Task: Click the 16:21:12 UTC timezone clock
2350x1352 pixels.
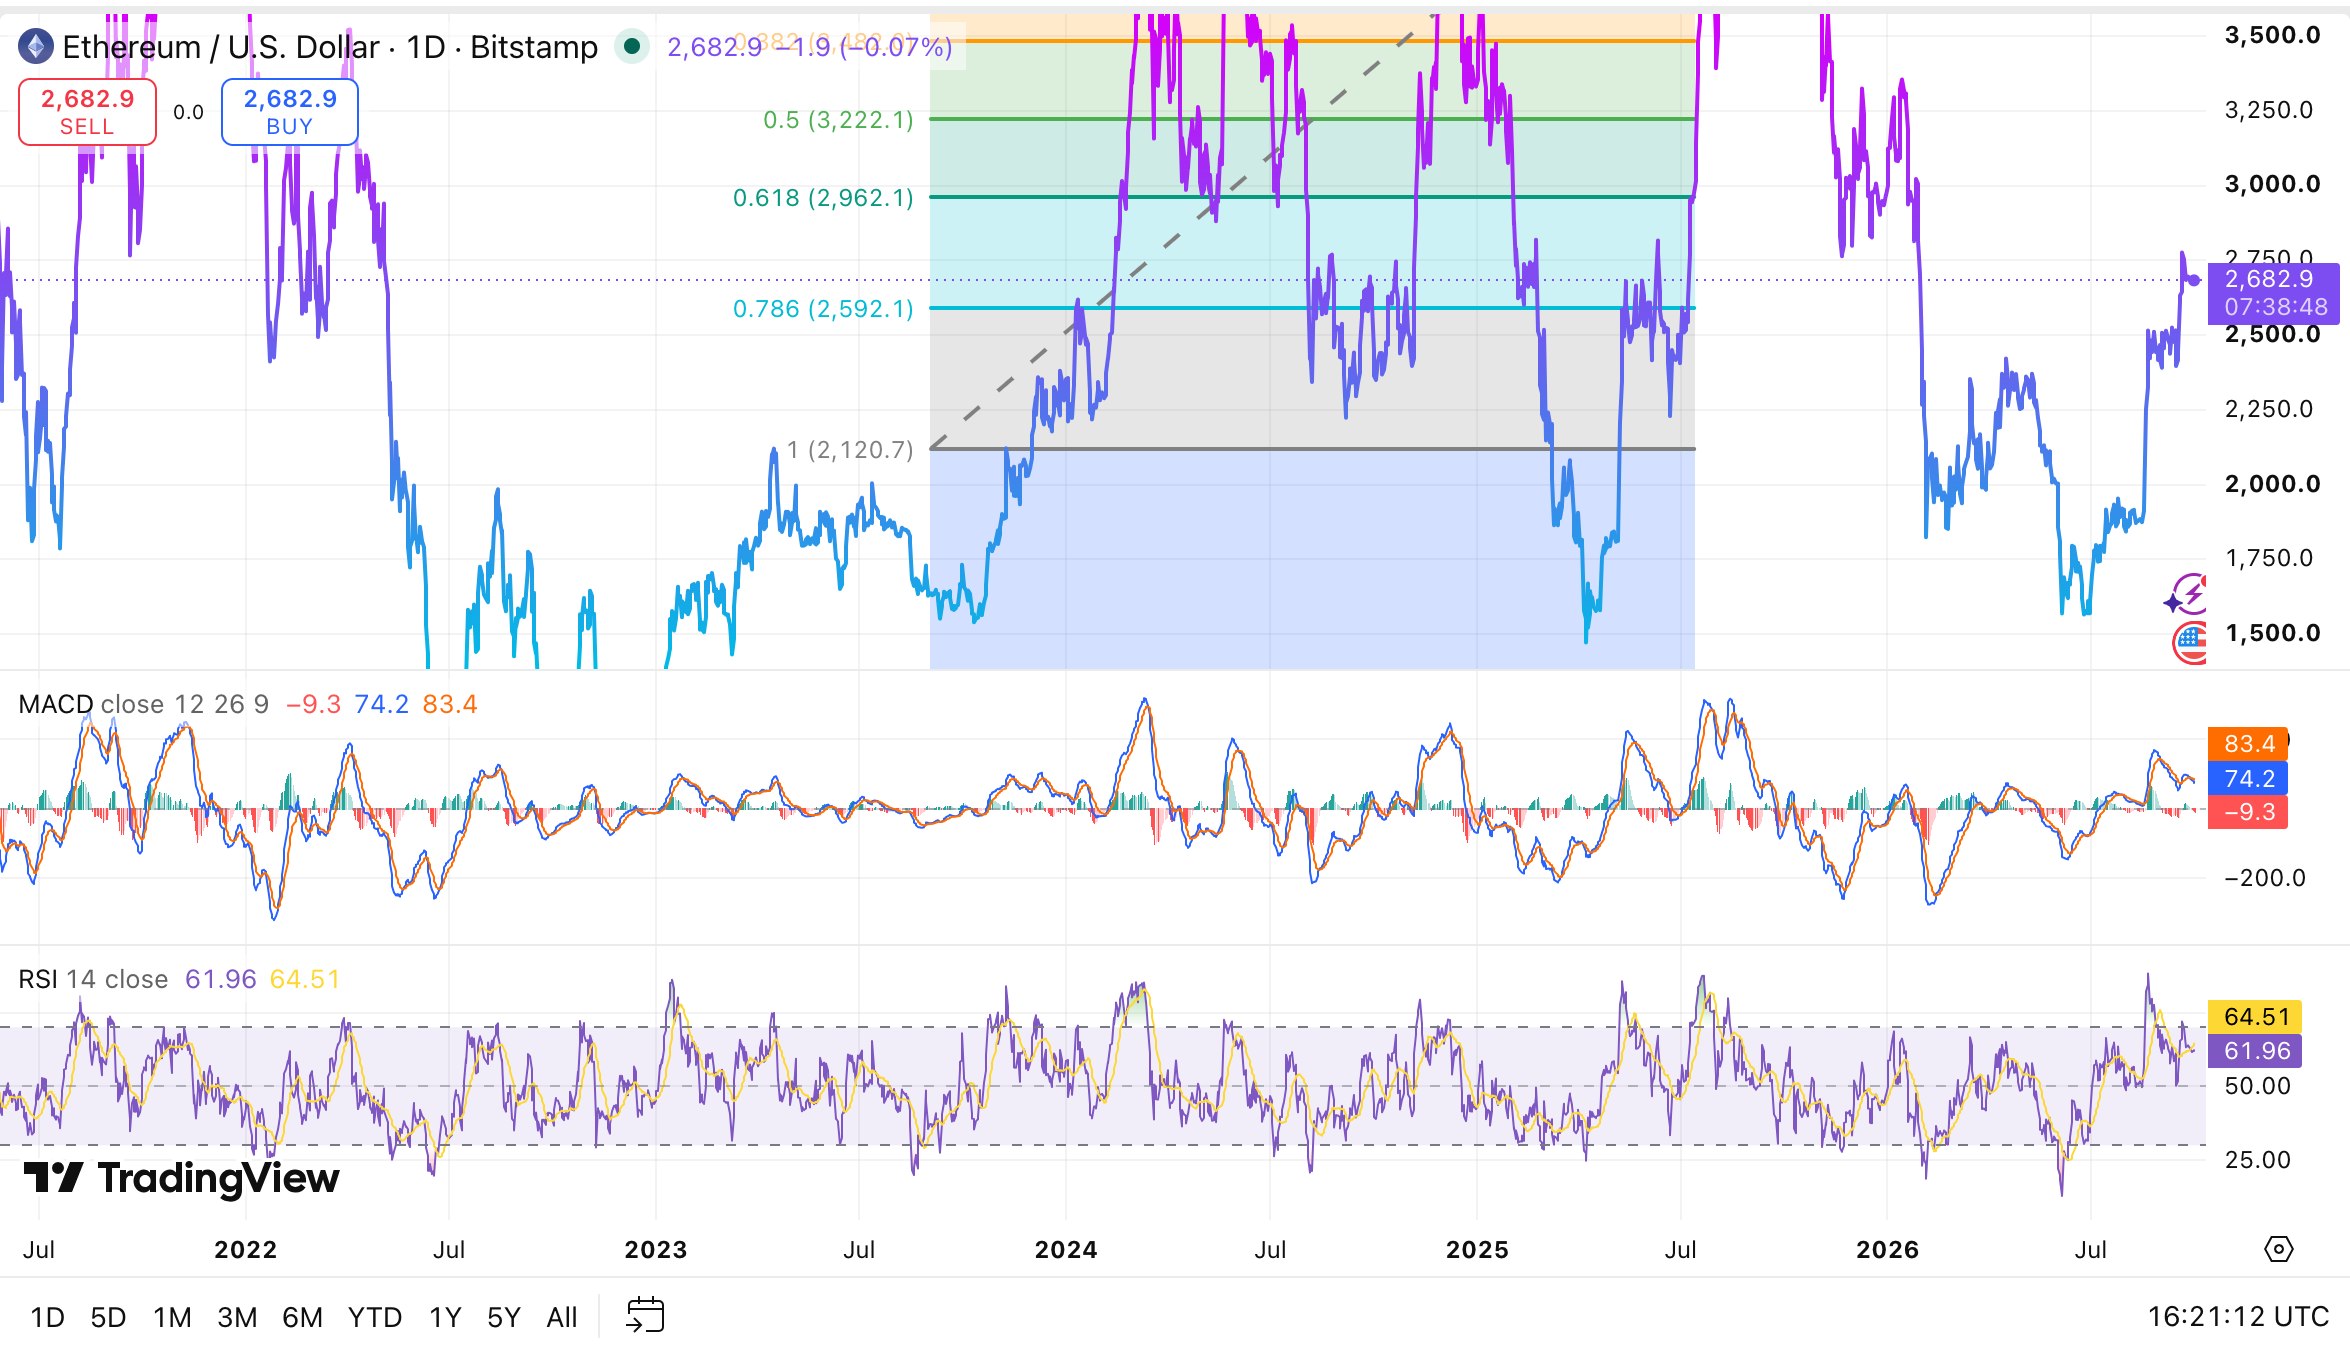Action: click(2238, 1316)
